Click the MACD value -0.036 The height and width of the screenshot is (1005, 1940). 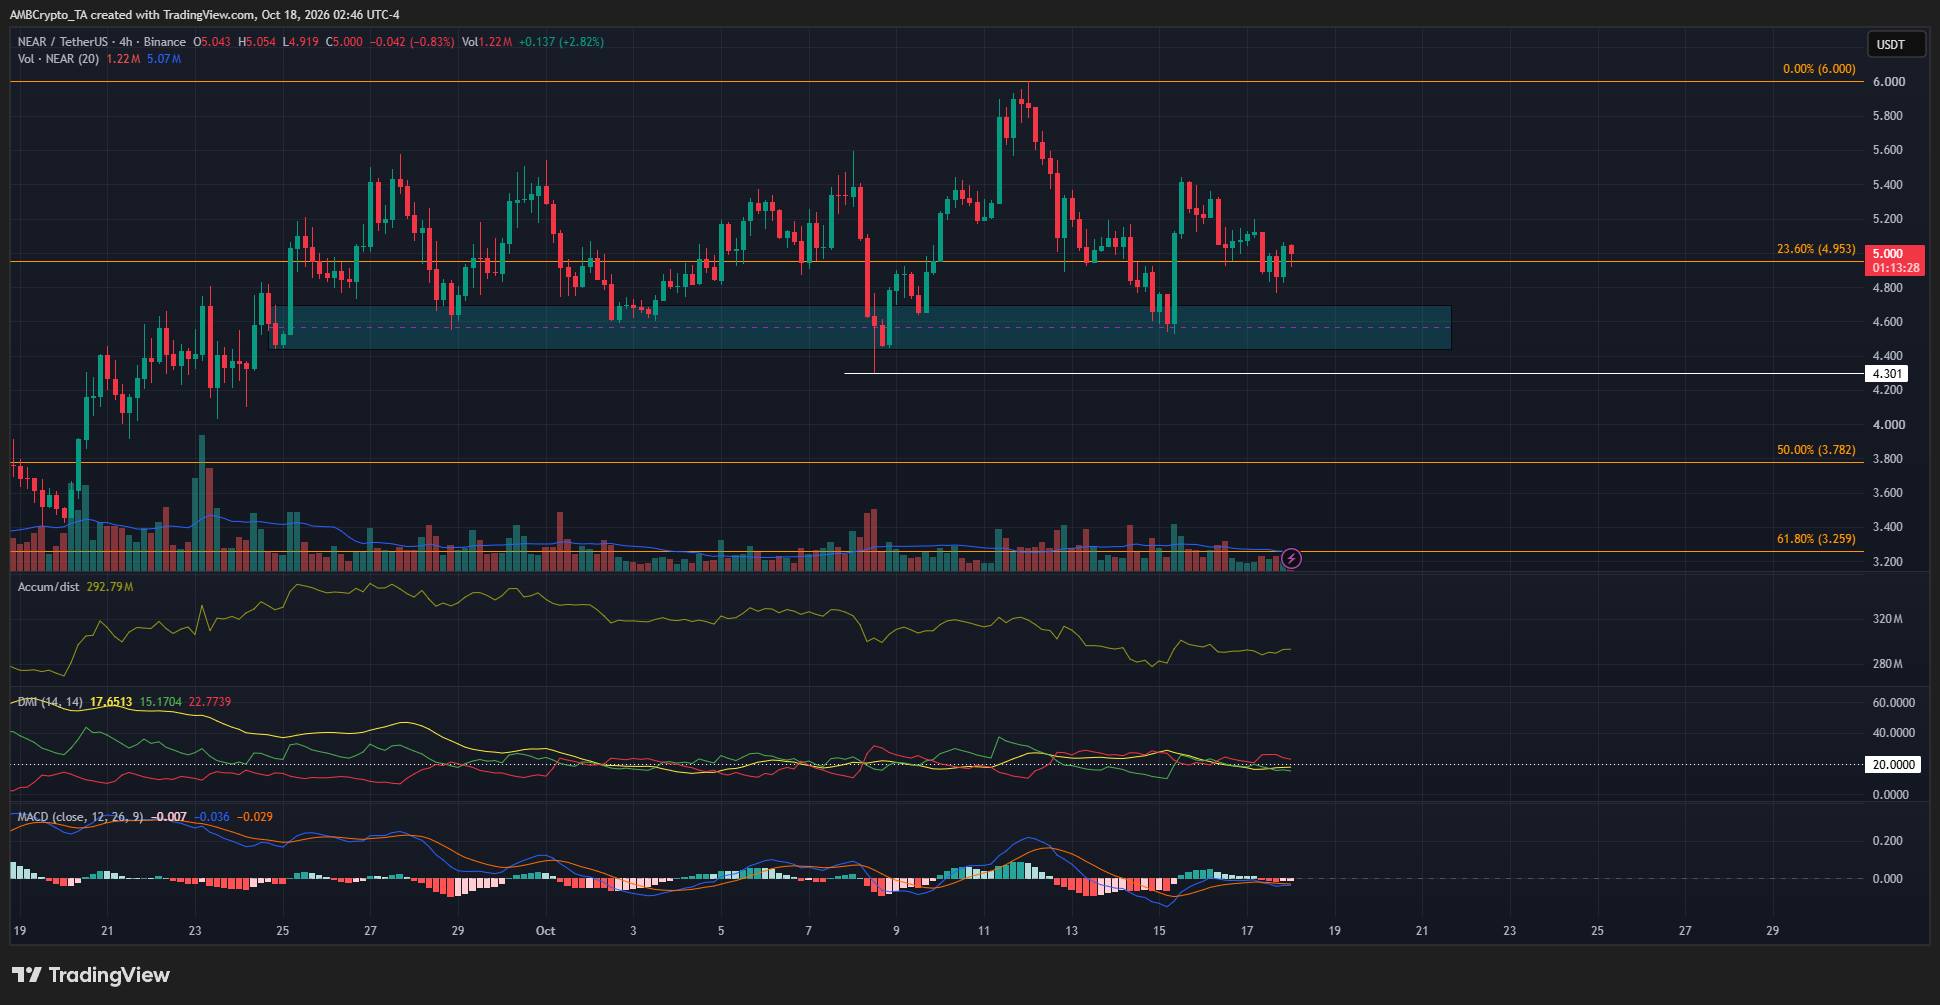point(212,817)
